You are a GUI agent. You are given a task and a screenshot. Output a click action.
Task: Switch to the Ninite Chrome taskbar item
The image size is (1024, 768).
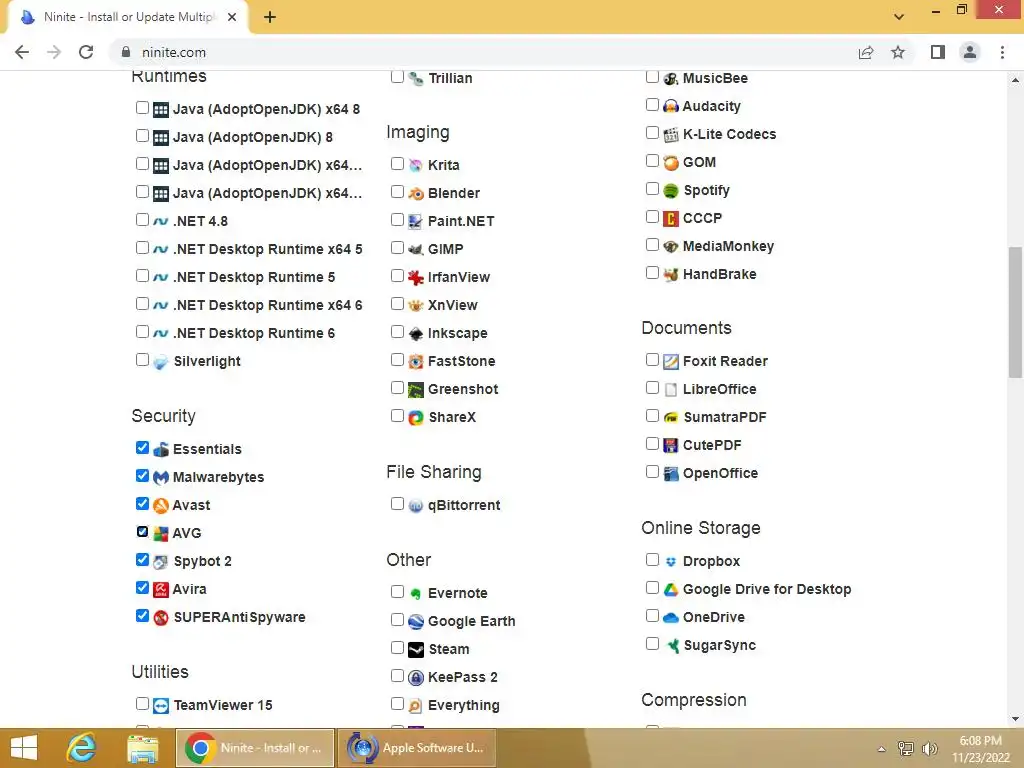(x=255, y=748)
